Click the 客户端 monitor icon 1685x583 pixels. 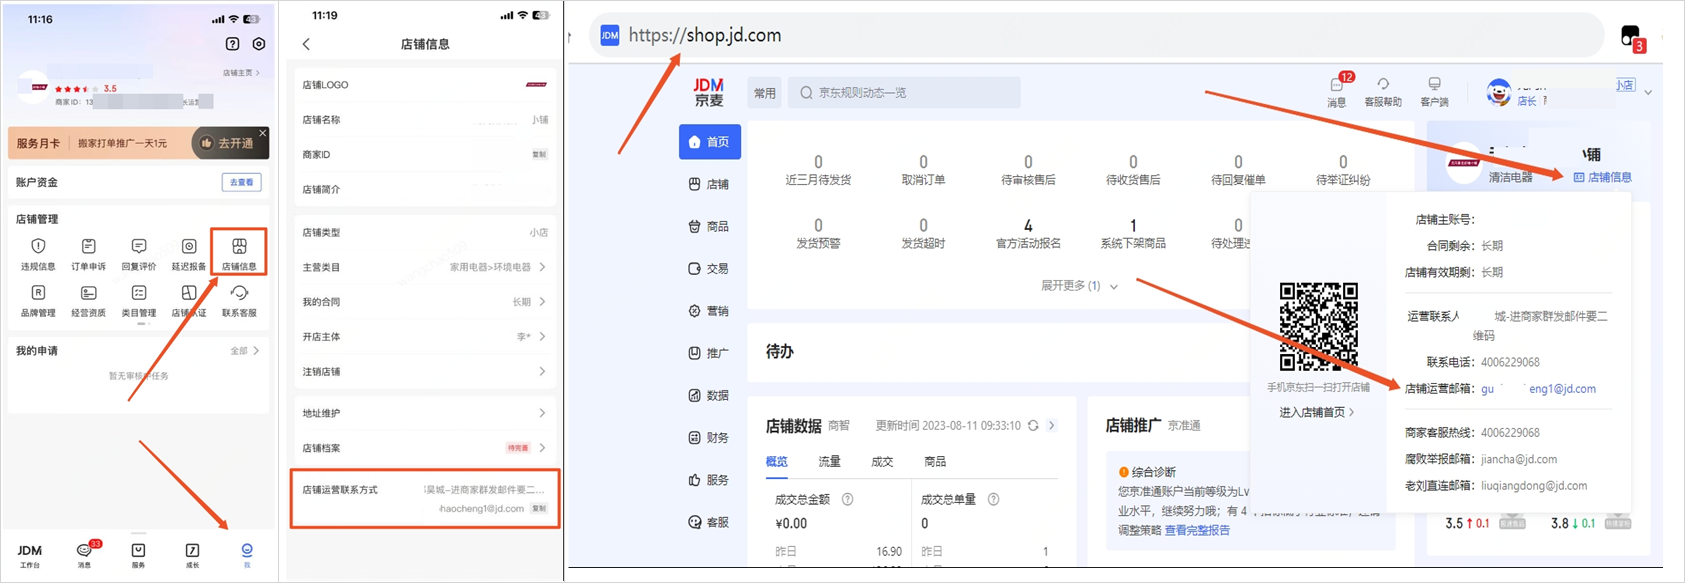[1434, 84]
